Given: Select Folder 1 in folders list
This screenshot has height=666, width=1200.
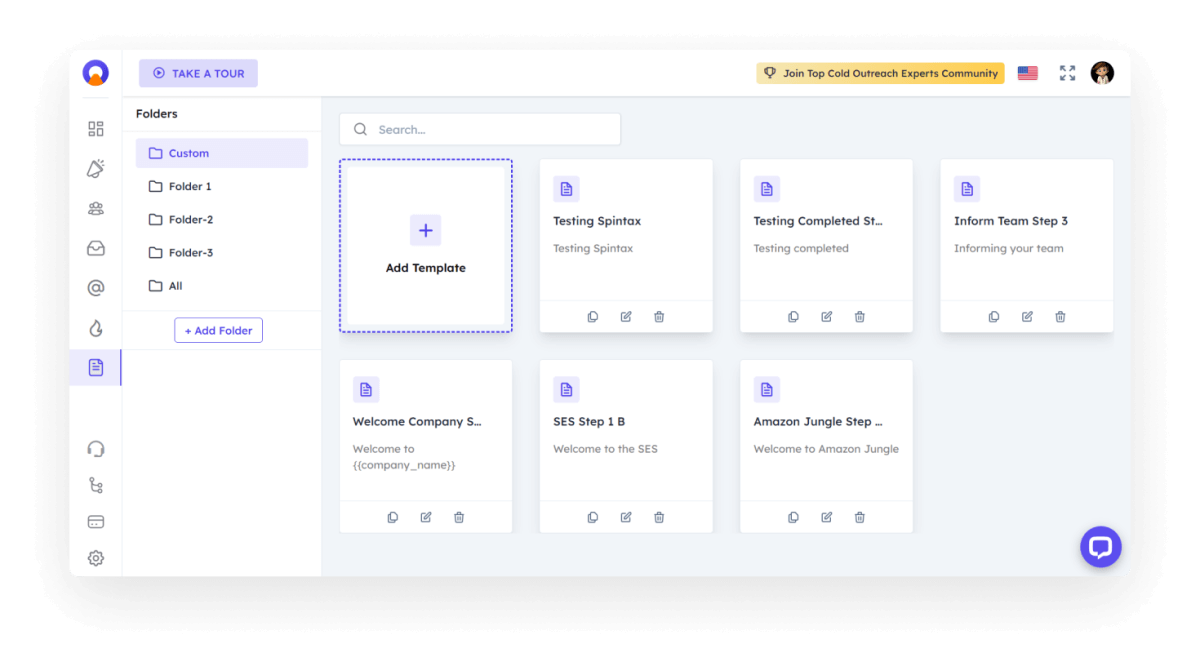Looking at the screenshot, I should pyautogui.click(x=222, y=186).
